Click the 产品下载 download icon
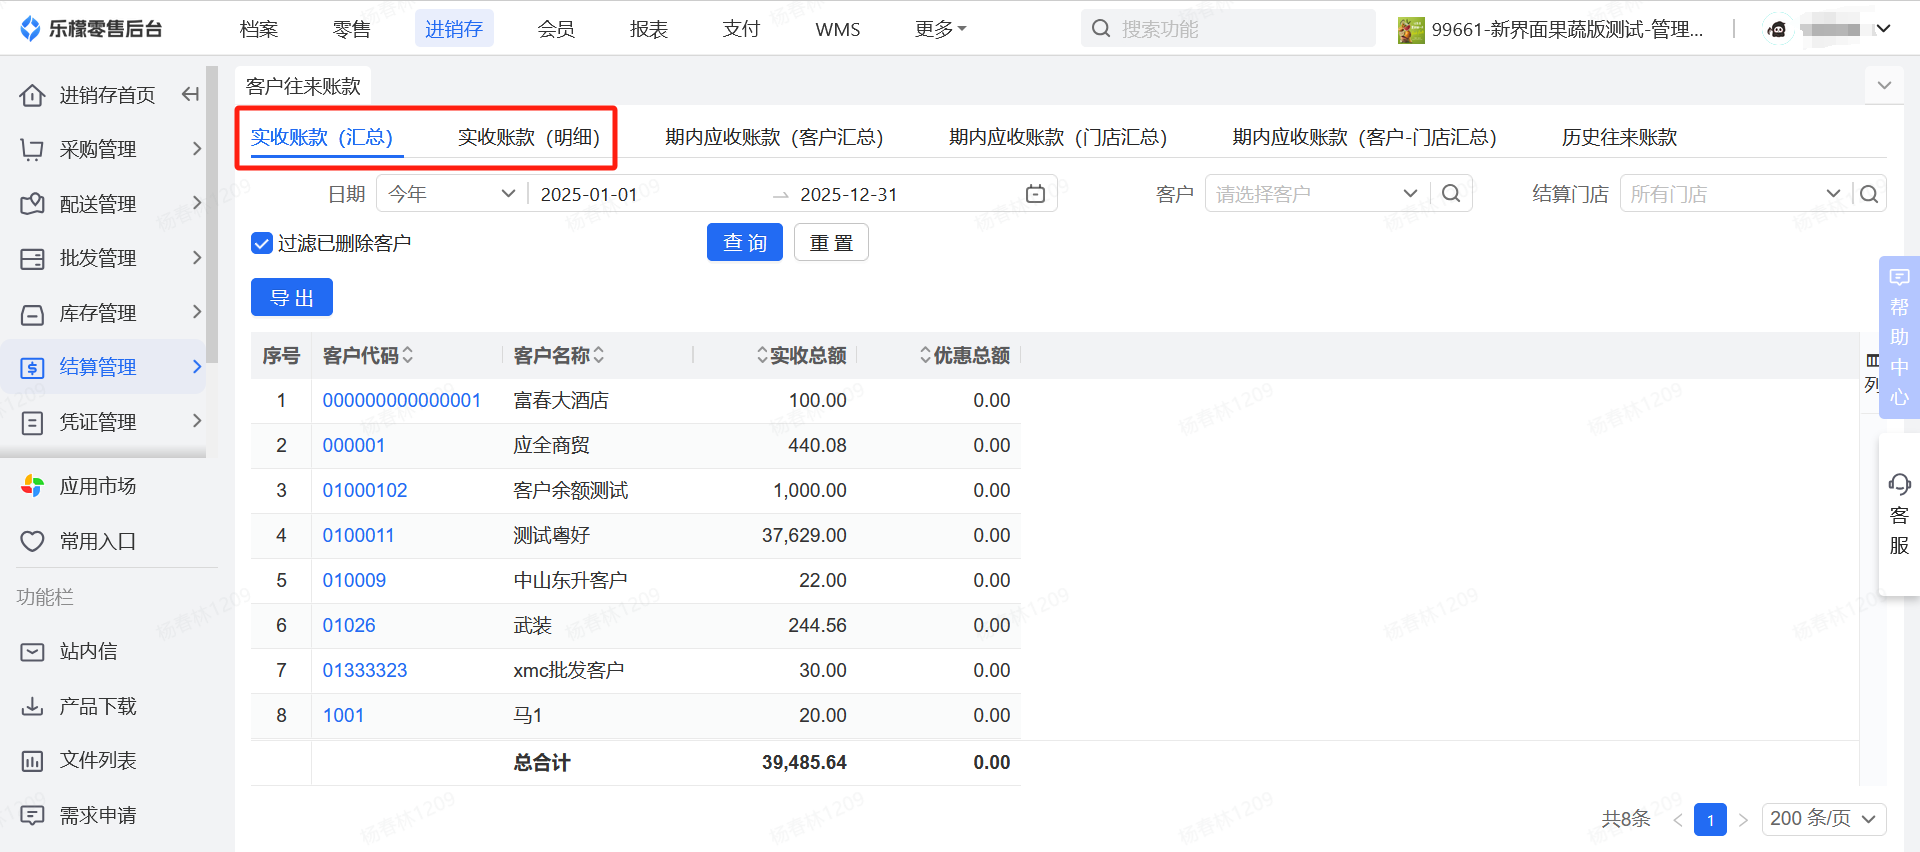Image resolution: width=1920 pixels, height=852 pixels. [32, 706]
